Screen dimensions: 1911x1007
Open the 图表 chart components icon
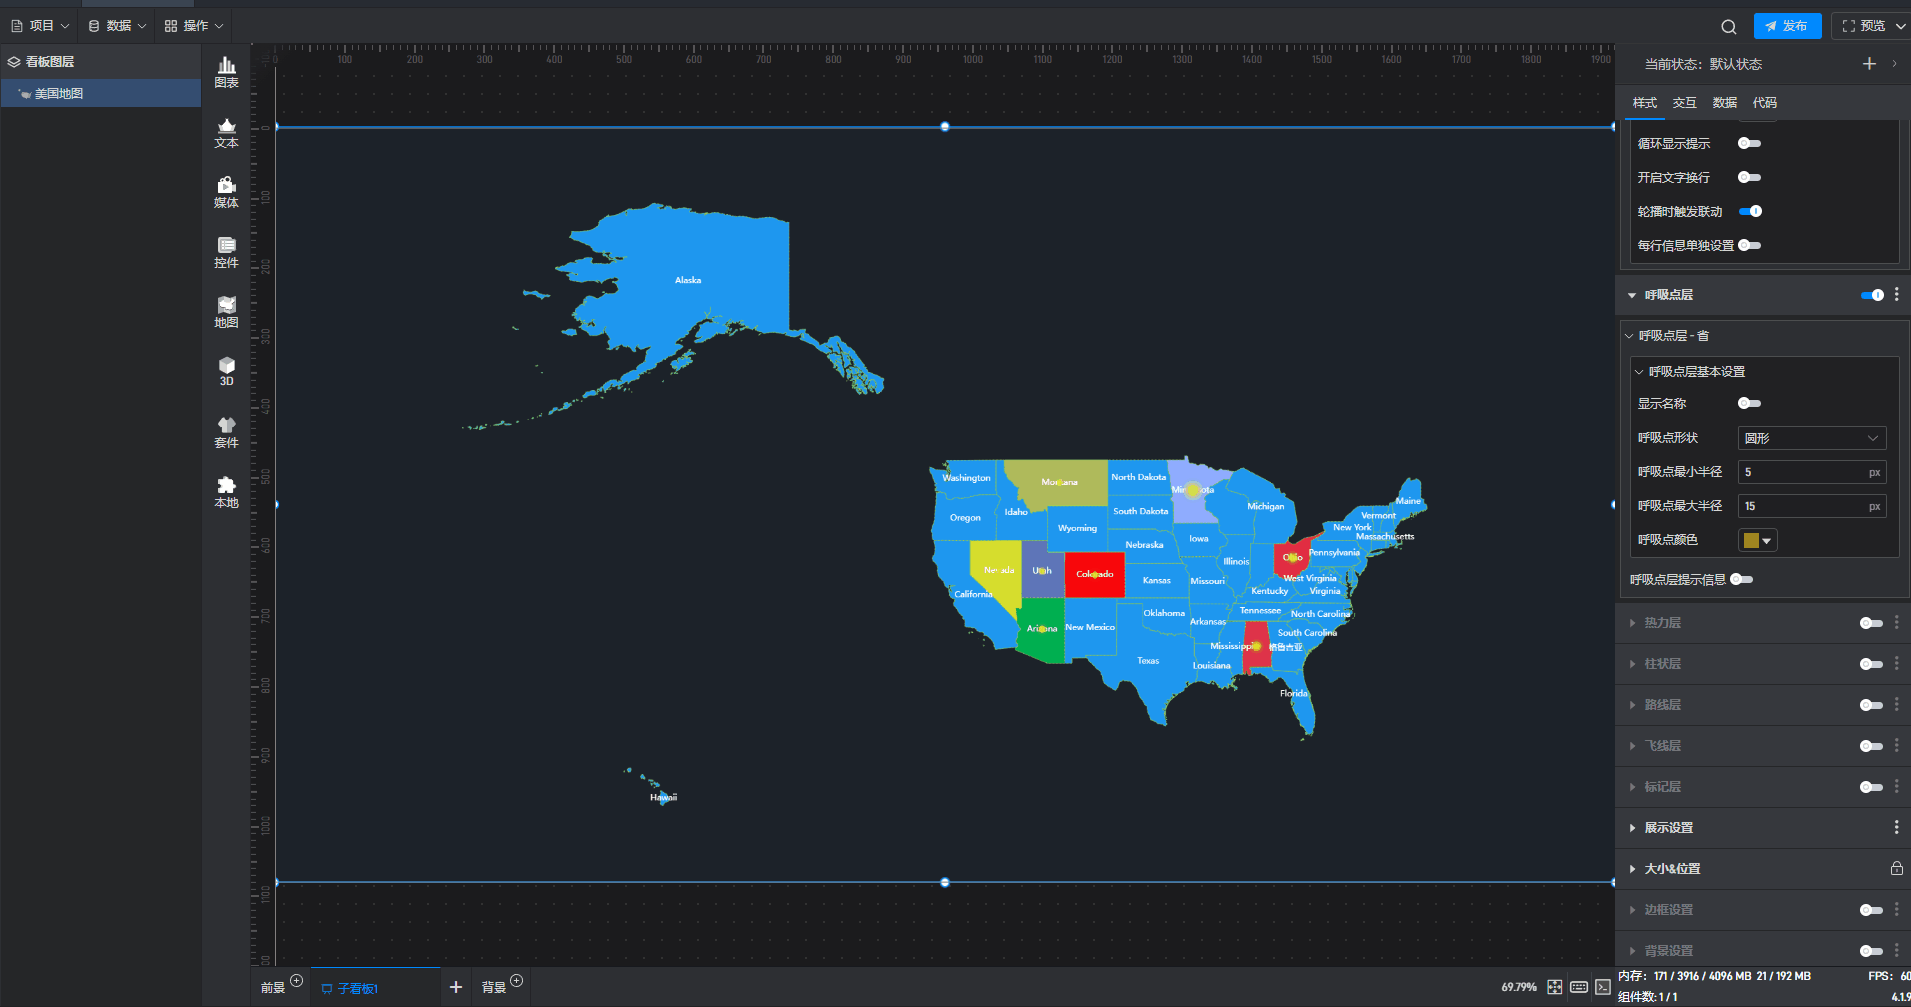coord(226,72)
